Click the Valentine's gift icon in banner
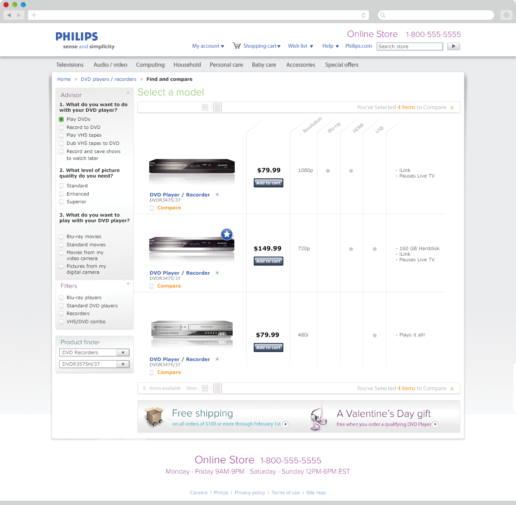The height and width of the screenshot is (505, 516). point(318,418)
